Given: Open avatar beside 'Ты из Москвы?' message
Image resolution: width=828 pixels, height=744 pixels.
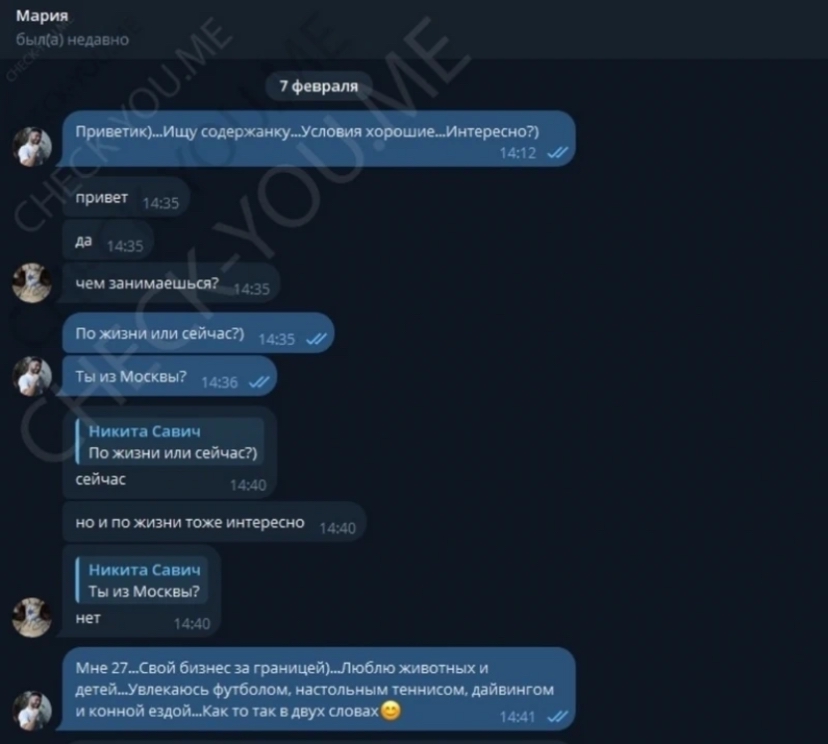Looking at the screenshot, I should tap(32, 376).
